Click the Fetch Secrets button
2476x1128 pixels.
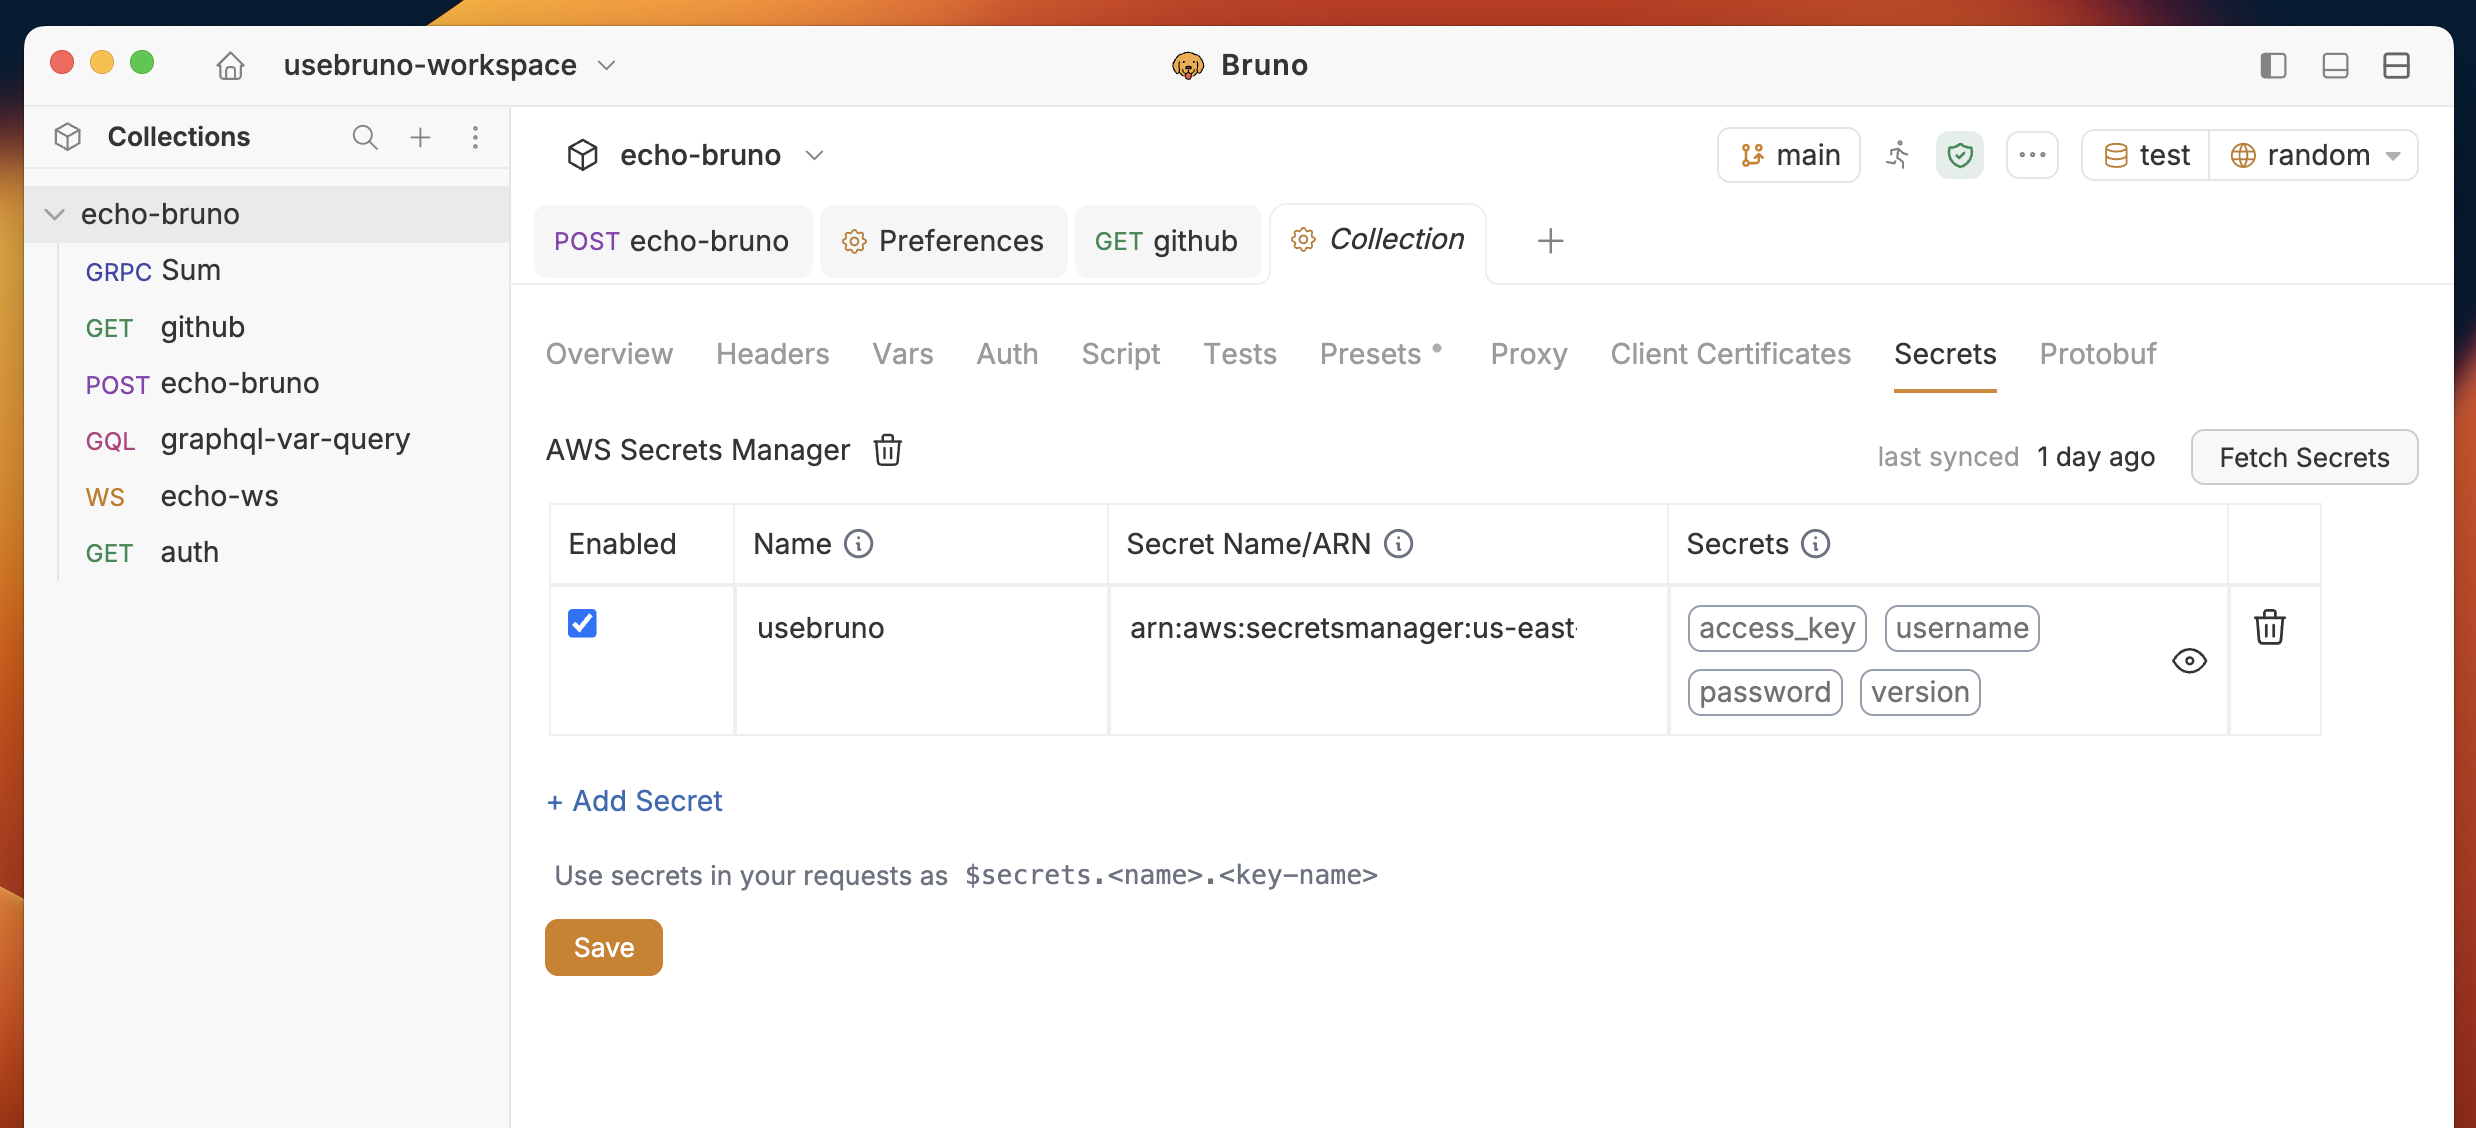(2304, 457)
